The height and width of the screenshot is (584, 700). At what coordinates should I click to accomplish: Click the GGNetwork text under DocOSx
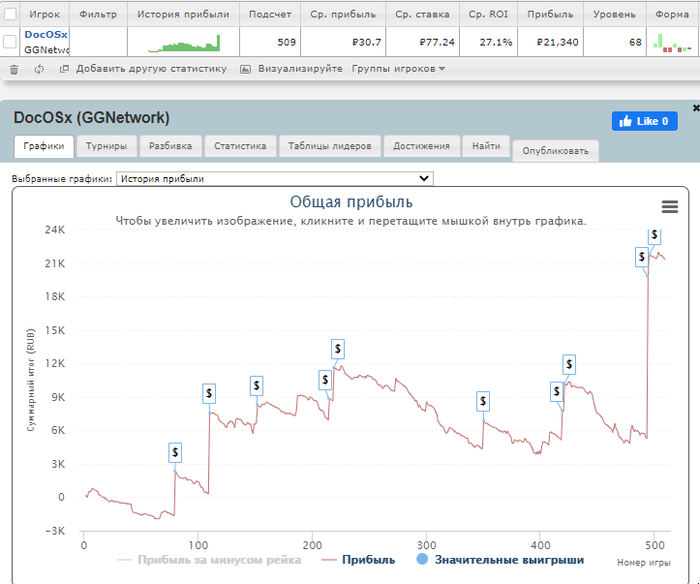click(x=47, y=50)
